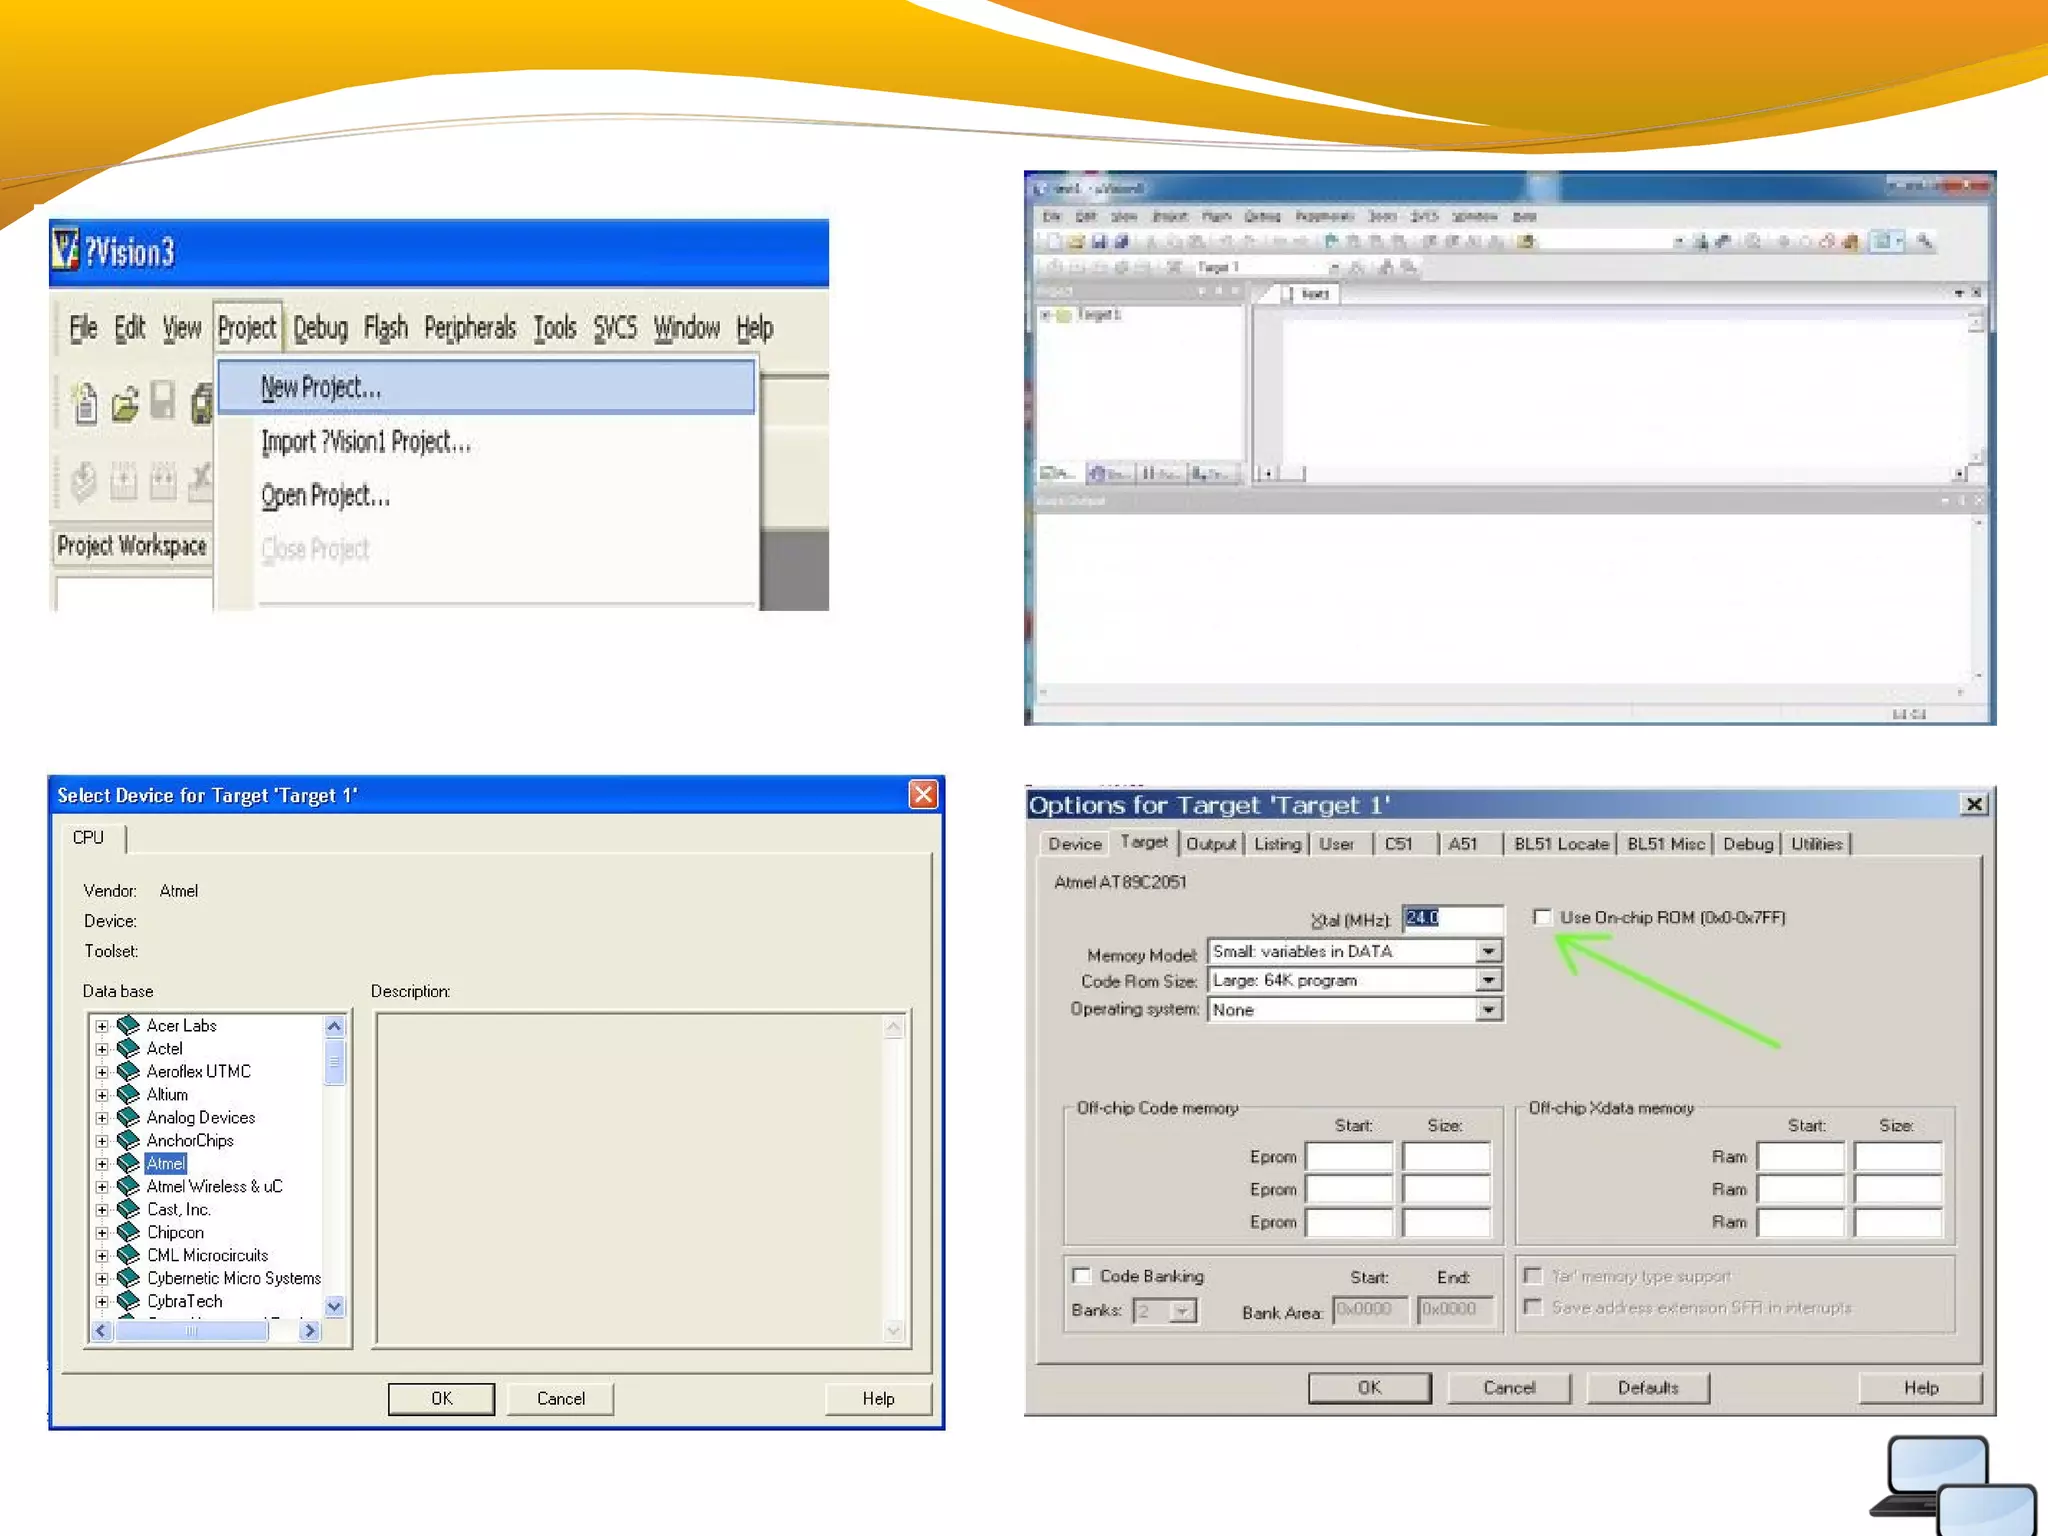Click Help in Select Device dialog
Image resolution: width=2048 pixels, height=1536 pixels.
click(878, 1398)
